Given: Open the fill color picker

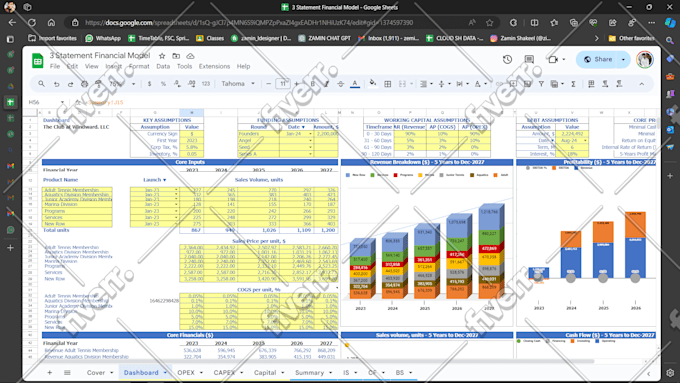Looking at the screenshot, I should pyautogui.click(x=373, y=84).
